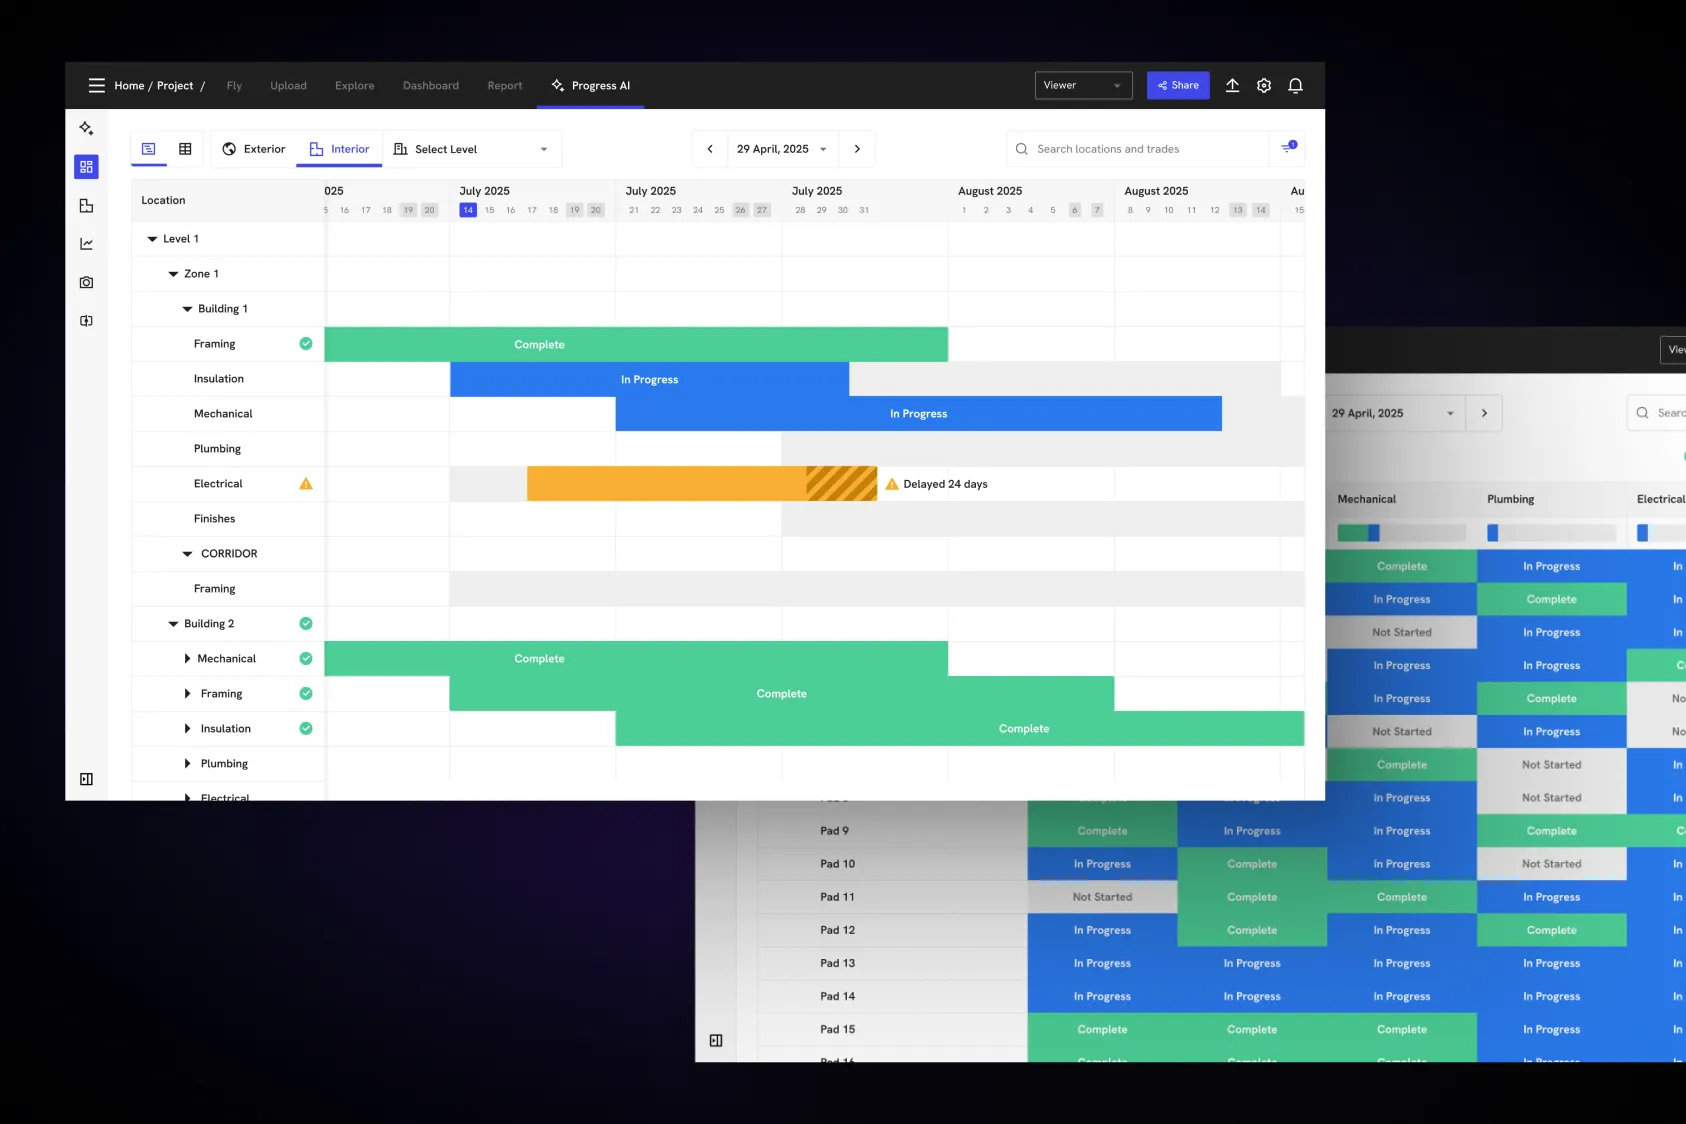Expand Framing under Building 2

[x=187, y=694]
